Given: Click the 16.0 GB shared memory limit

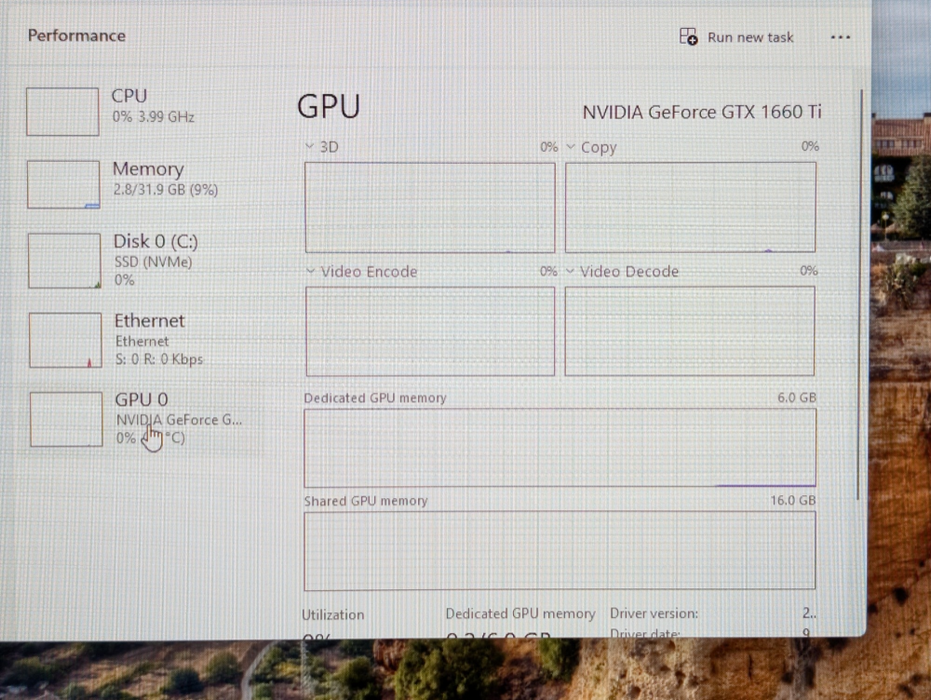Looking at the screenshot, I should pyautogui.click(x=793, y=501).
